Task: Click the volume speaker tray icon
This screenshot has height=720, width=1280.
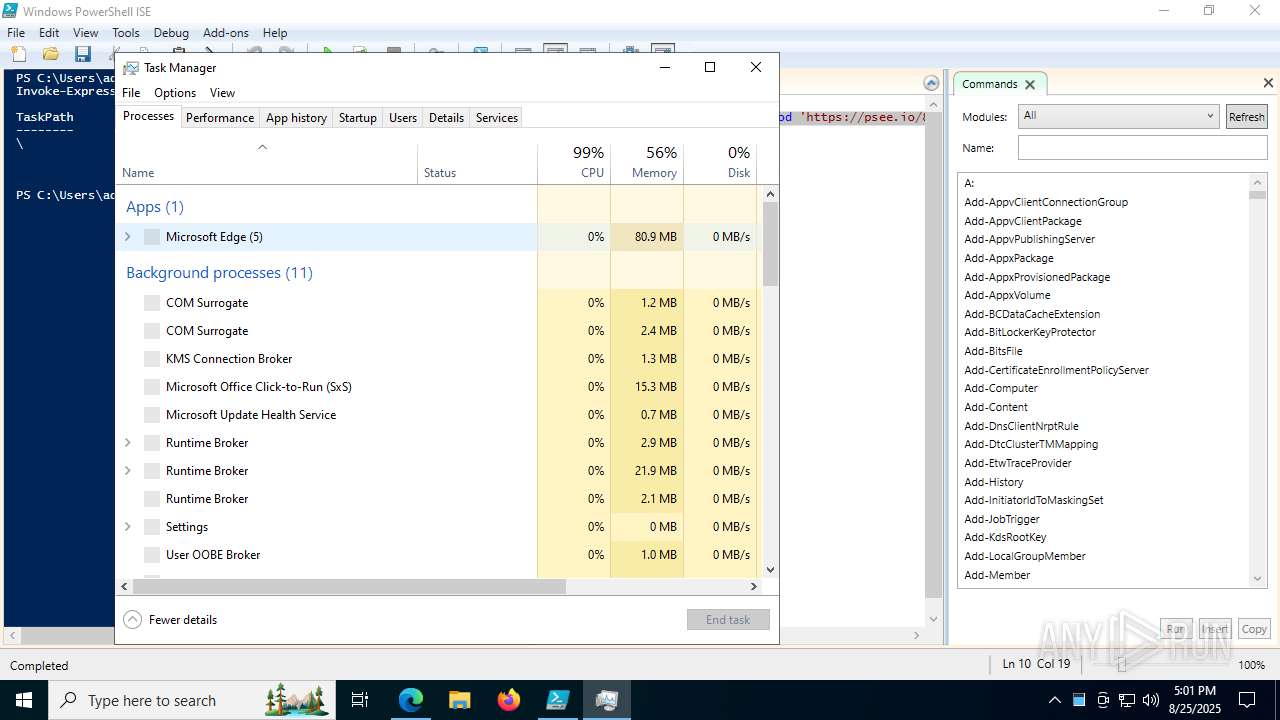Action: [x=1150, y=700]
